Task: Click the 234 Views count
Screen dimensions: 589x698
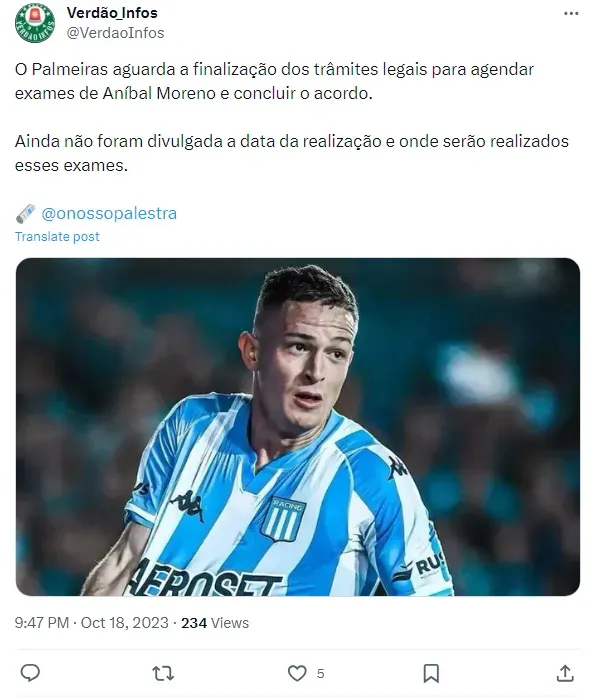Action: click(x=215, y=623)
